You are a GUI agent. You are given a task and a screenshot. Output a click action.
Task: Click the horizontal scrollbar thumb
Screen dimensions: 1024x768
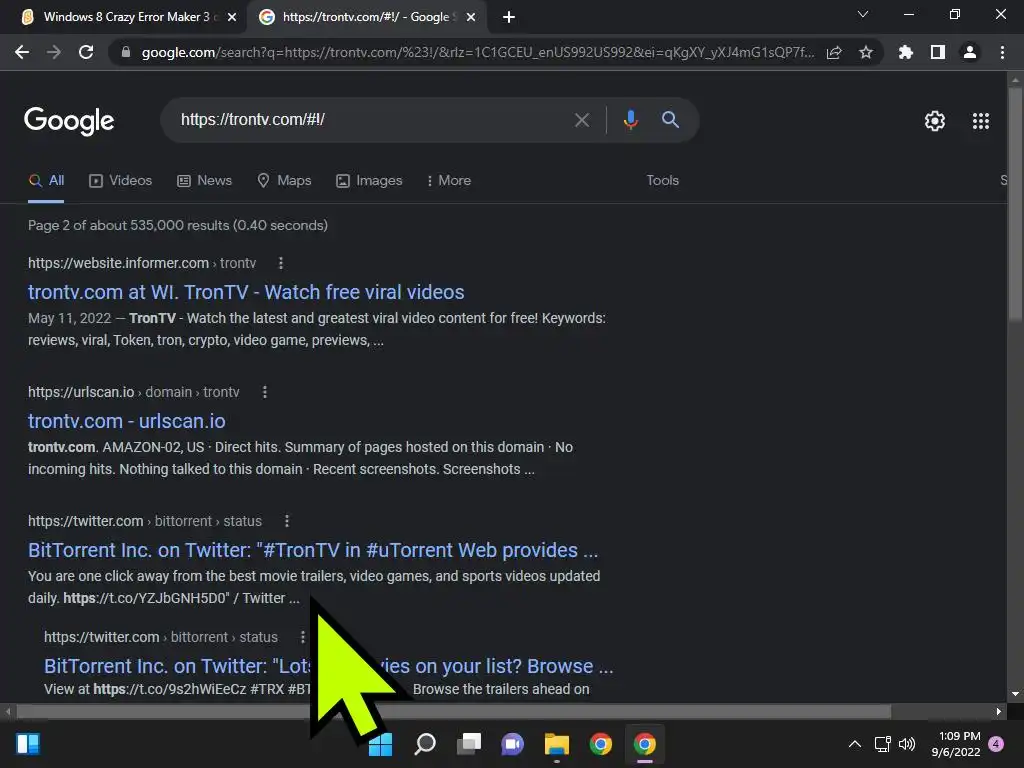coord(453,711)
